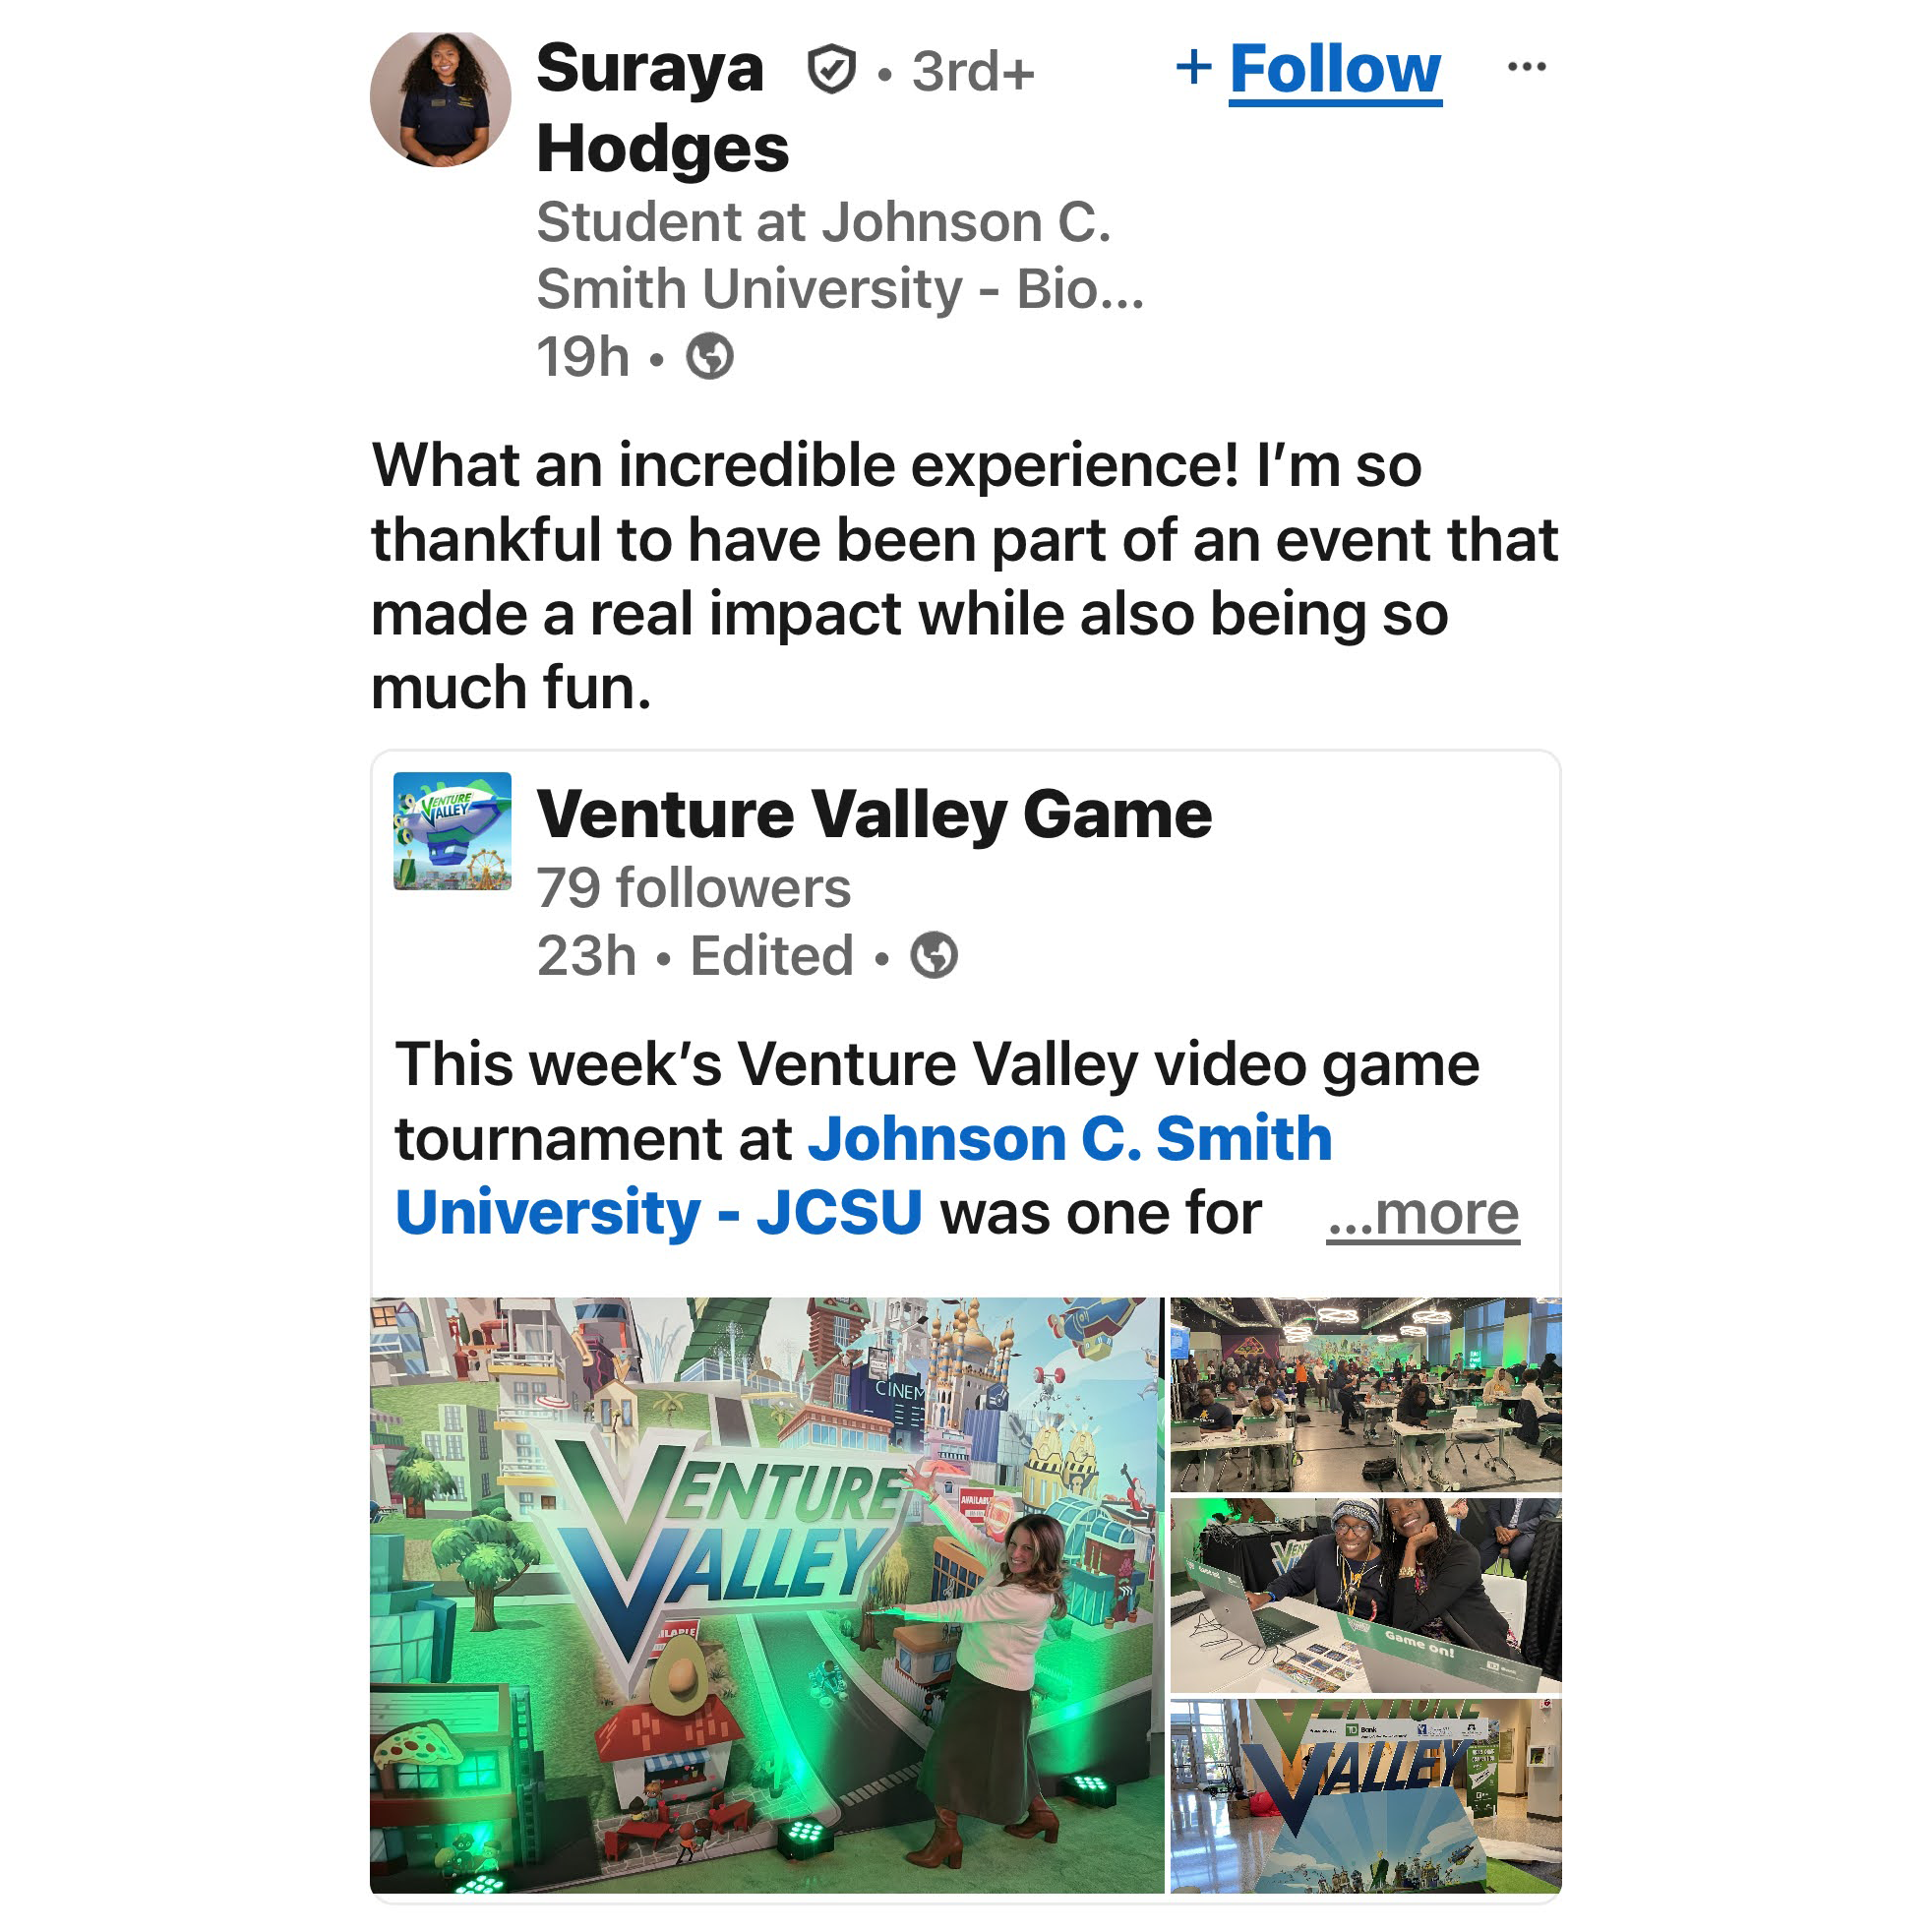Viewport: 1932px width, 1932px height.
Task: Click the 3rd+ connection degree label
Action: 972,72
